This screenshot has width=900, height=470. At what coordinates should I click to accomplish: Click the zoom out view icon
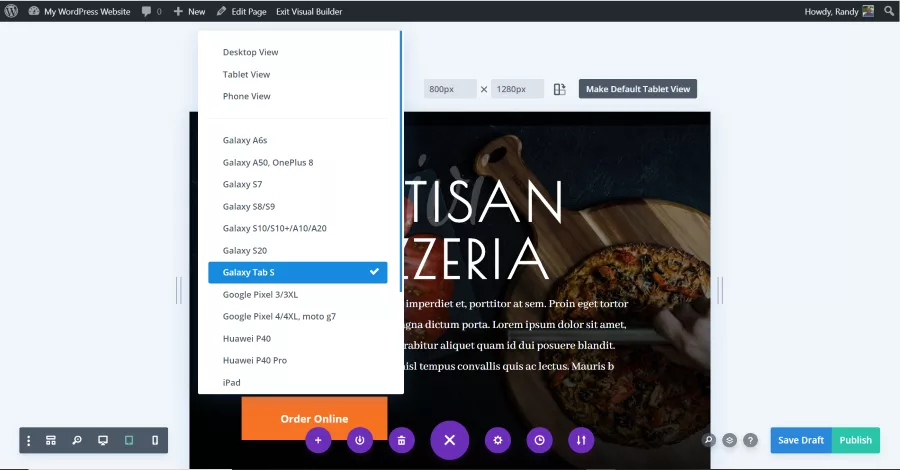click(x=77, y=440)
